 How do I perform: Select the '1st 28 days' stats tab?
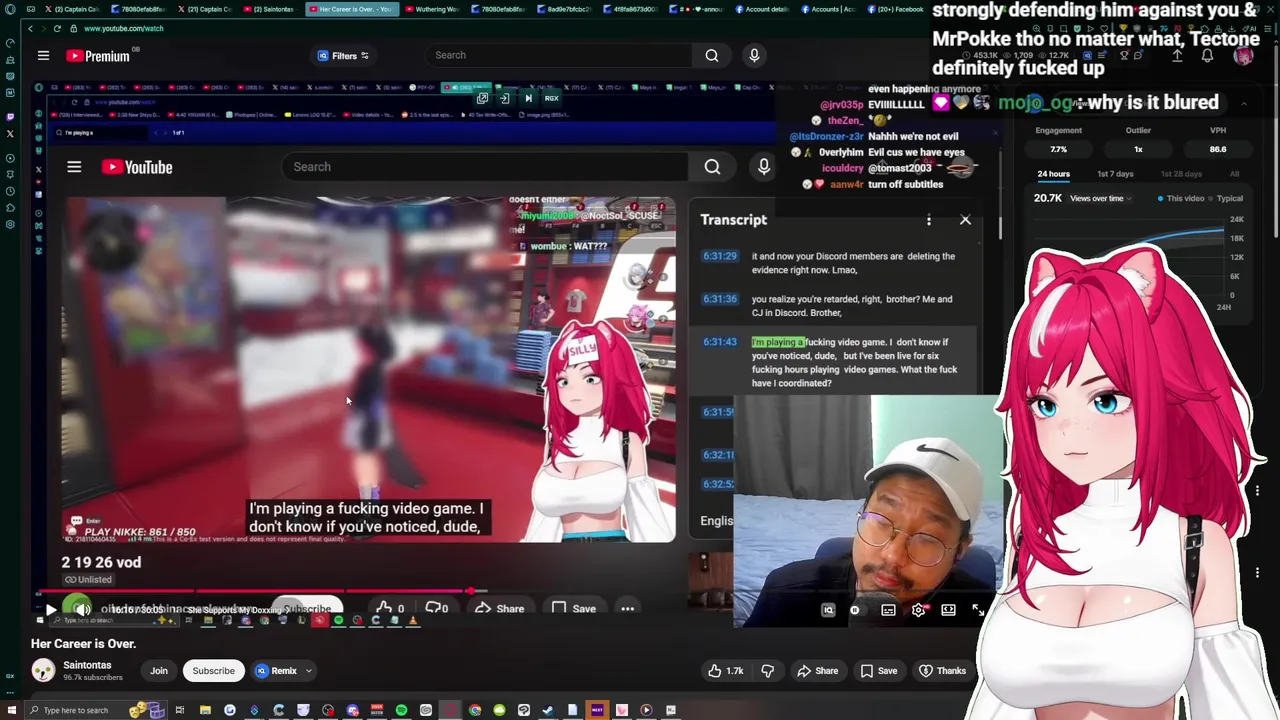[x=1181, y=174]
